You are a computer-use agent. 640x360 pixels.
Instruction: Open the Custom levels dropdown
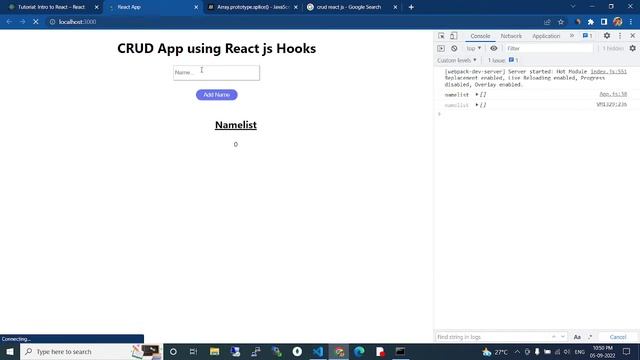point(457,60)
